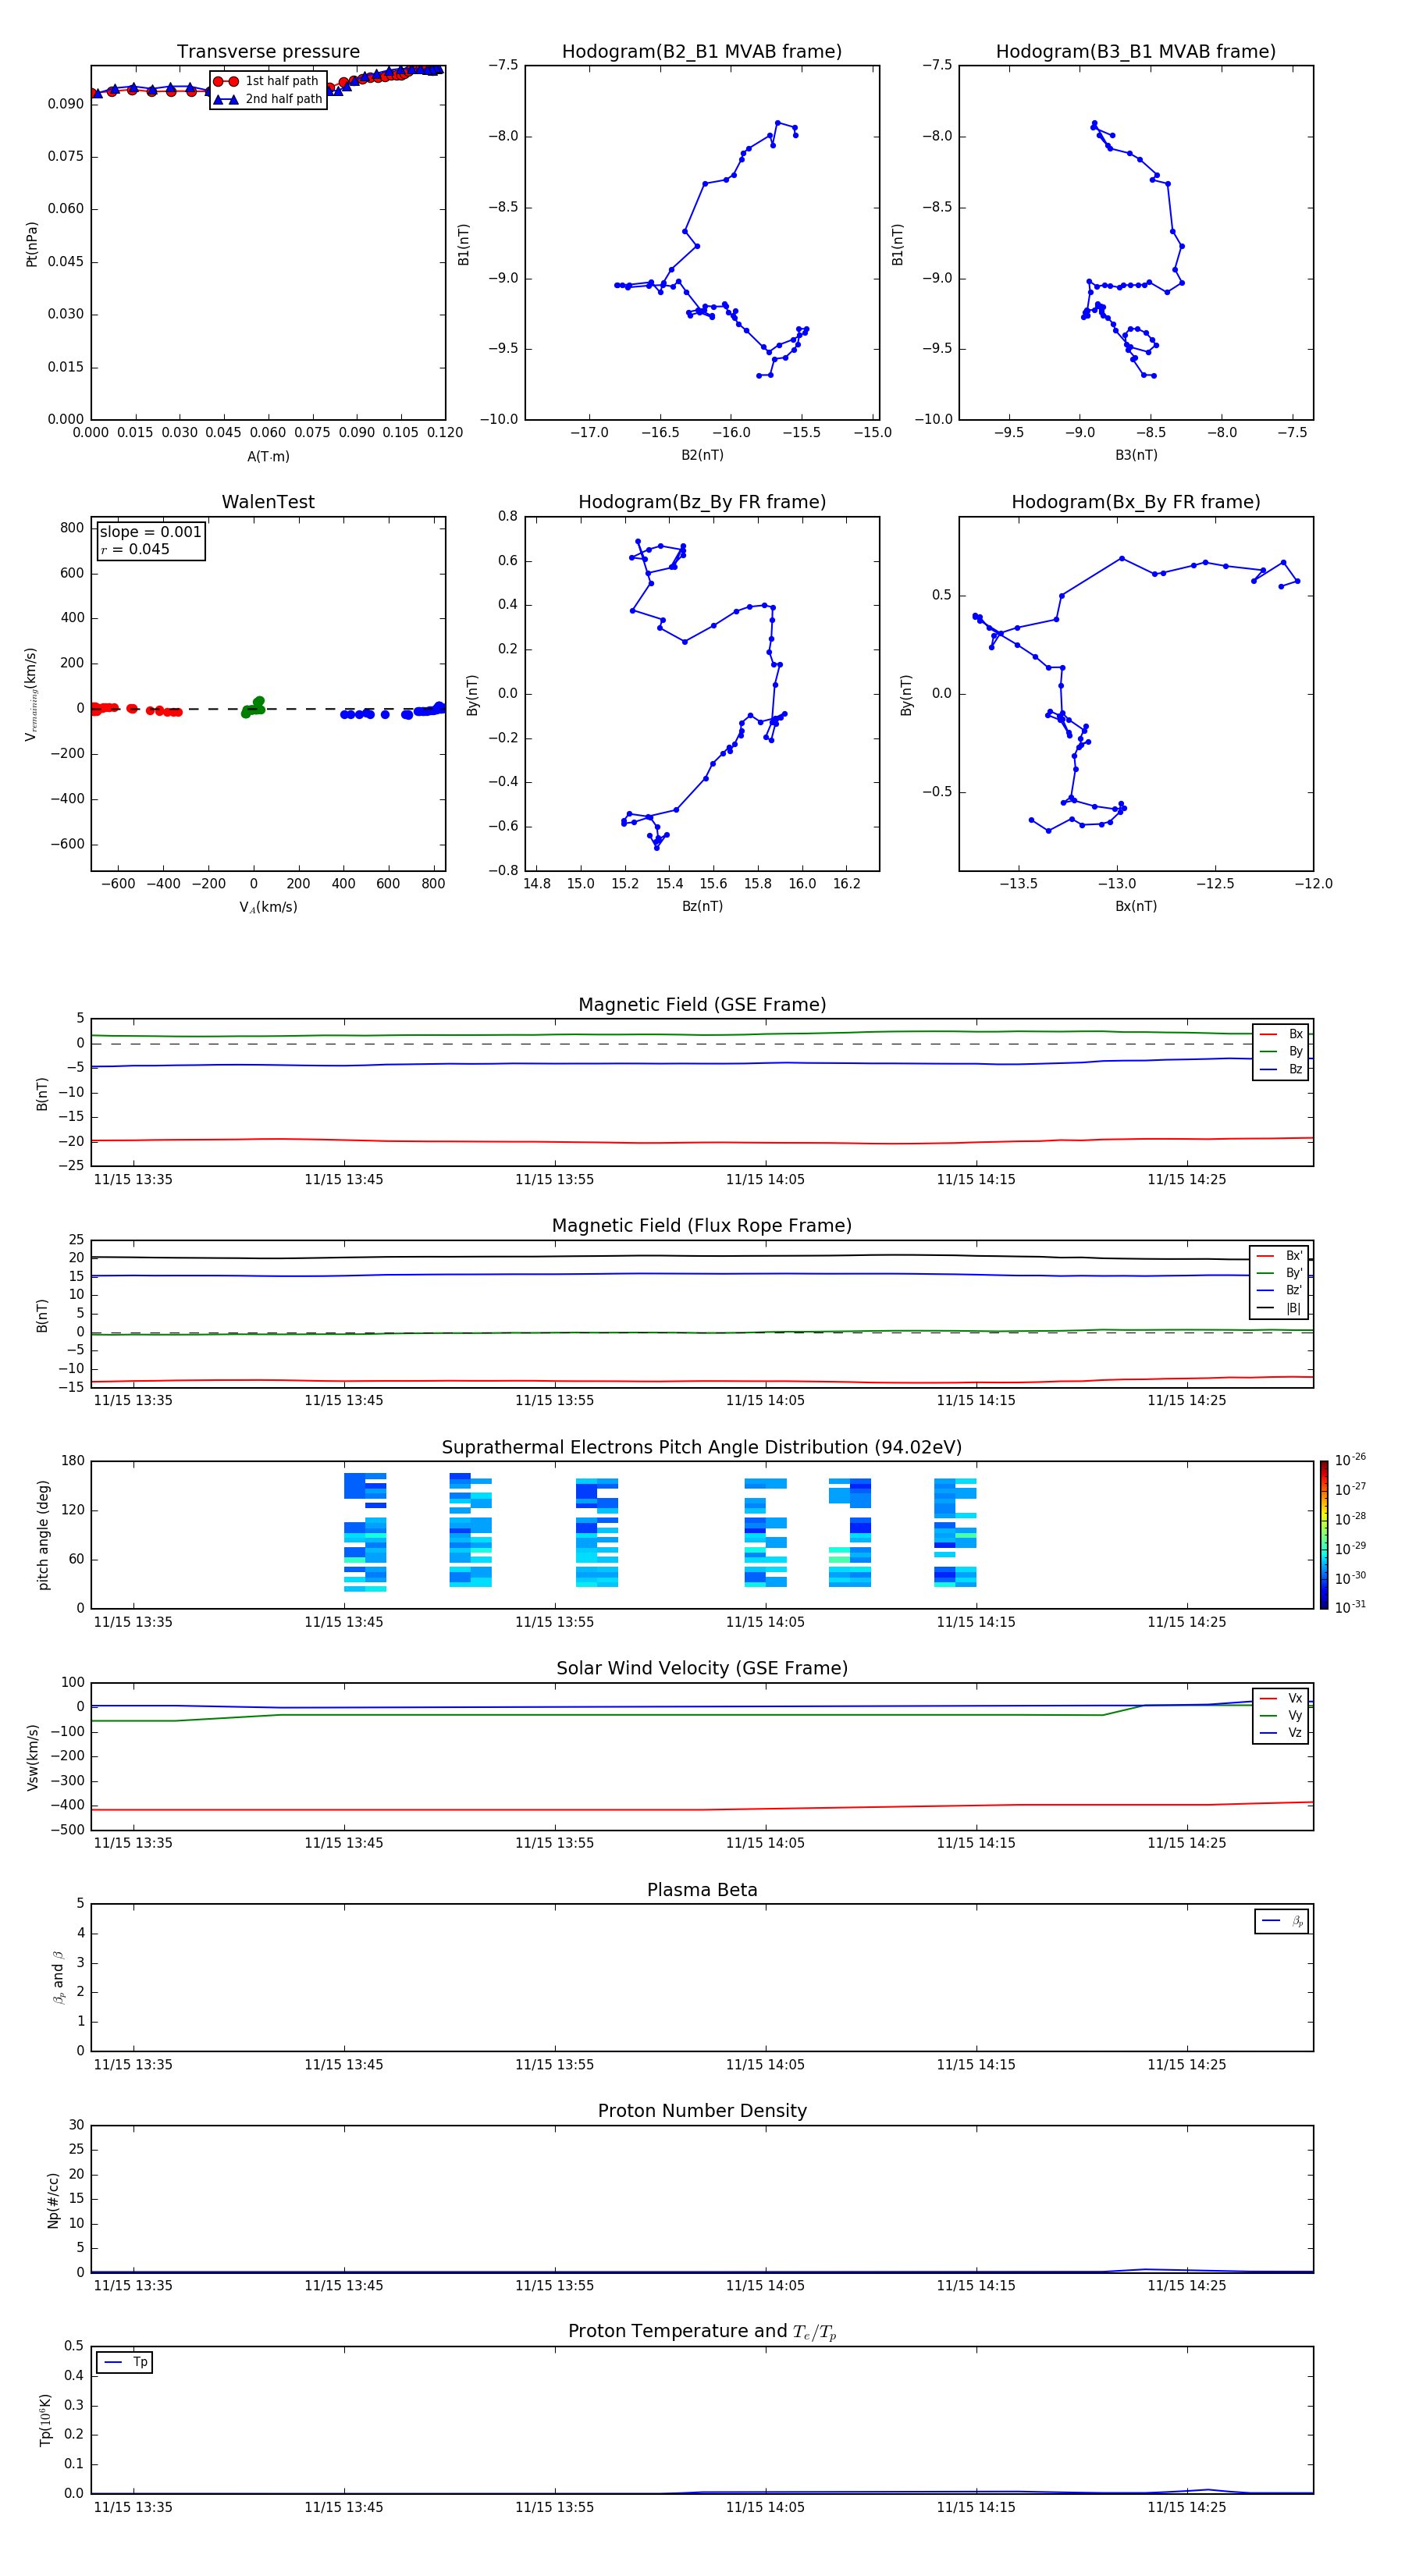Click '11/15 13:55' tick under Plasma Beta

coord(554,2065)
